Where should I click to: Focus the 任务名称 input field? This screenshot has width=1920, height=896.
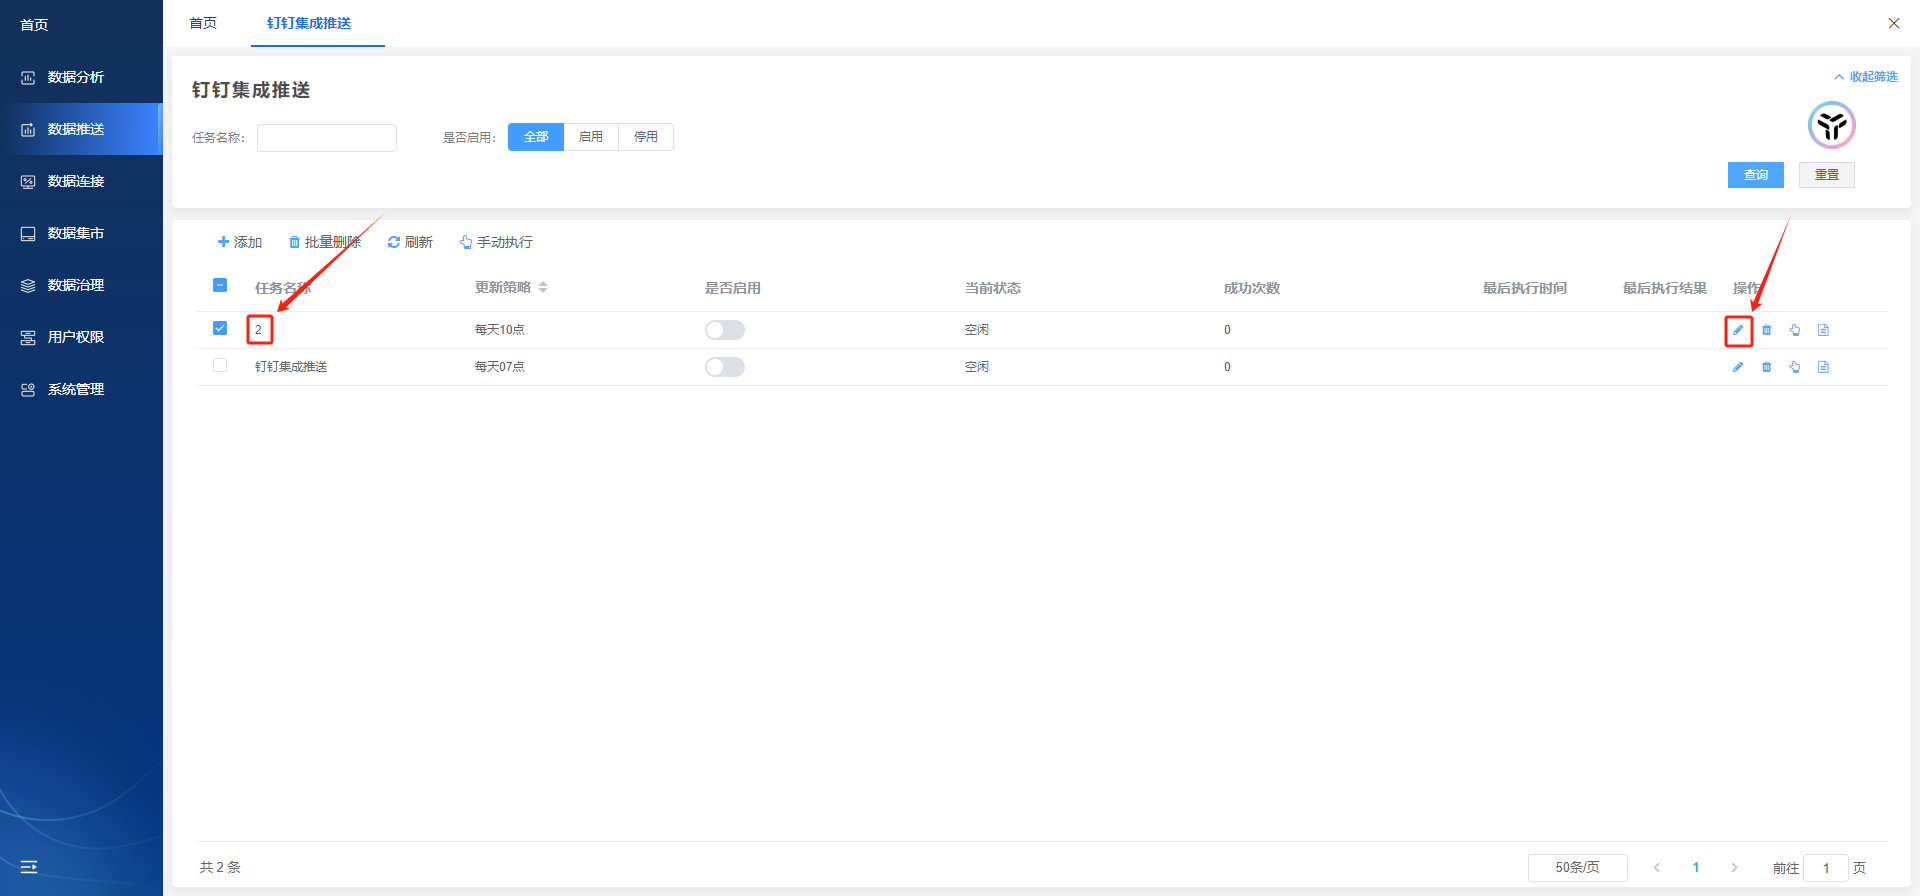[x=327, y=137]
